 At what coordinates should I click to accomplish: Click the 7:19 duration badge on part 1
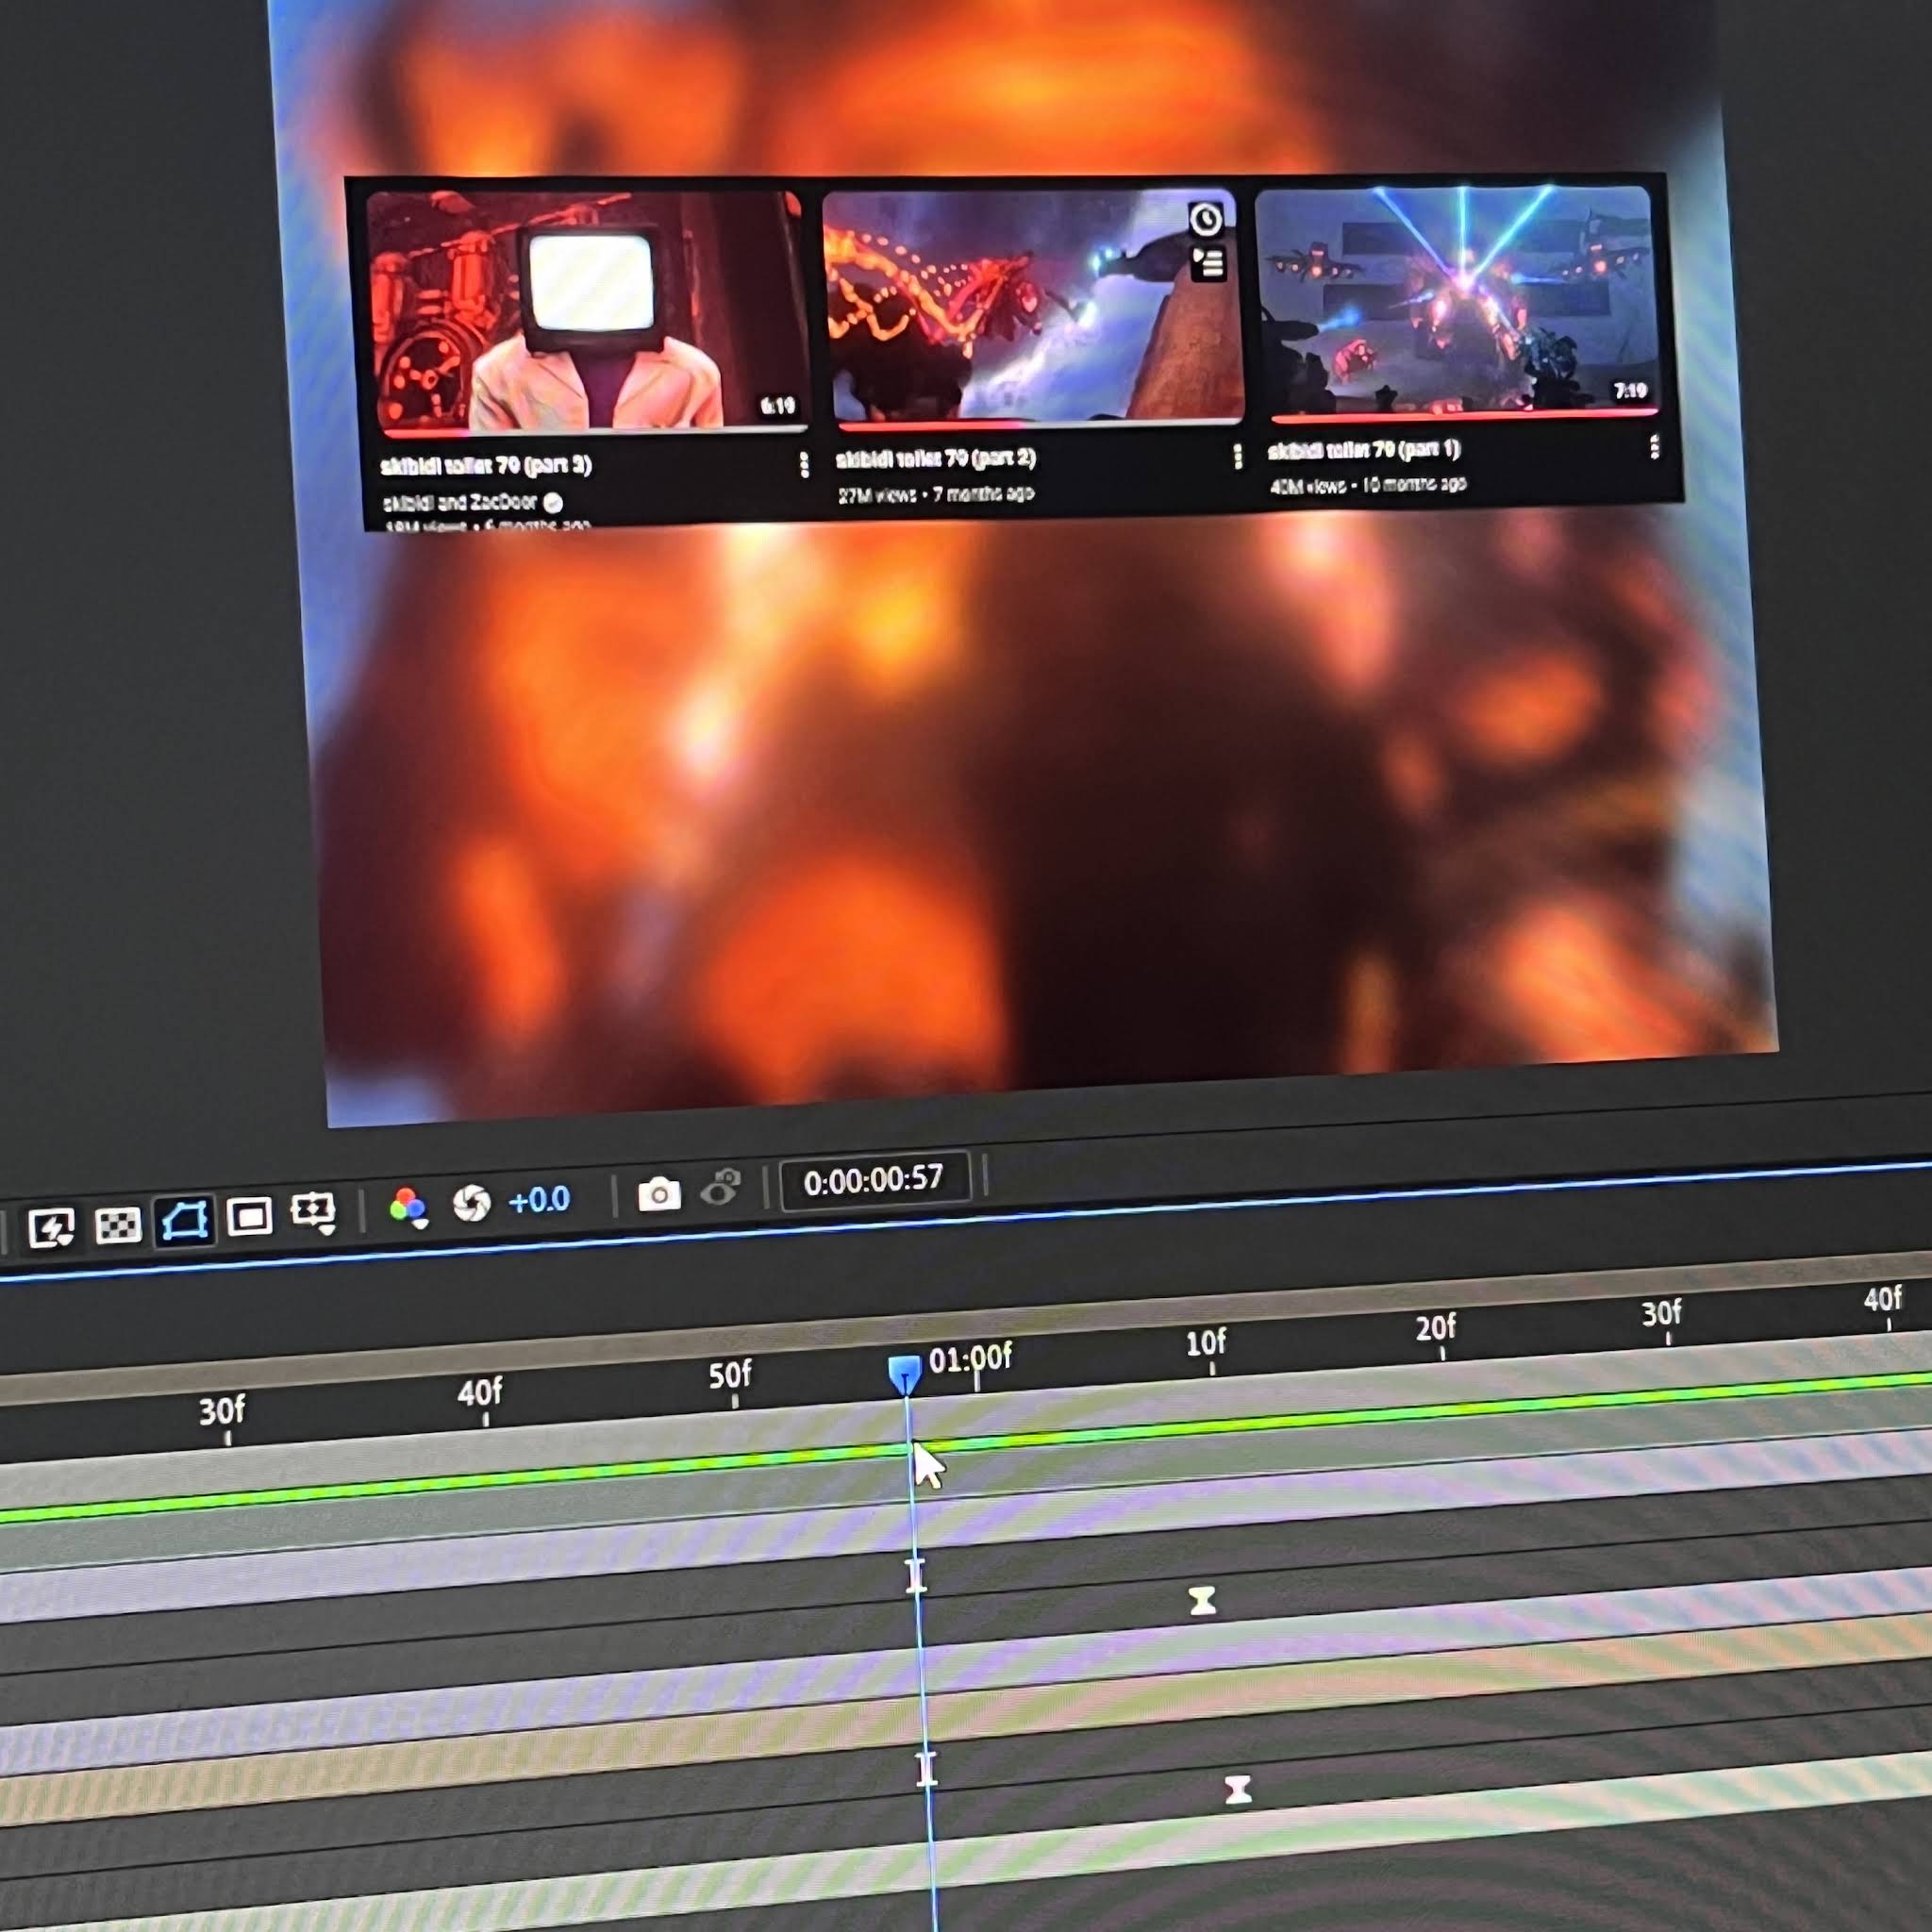pos(1630,390)
